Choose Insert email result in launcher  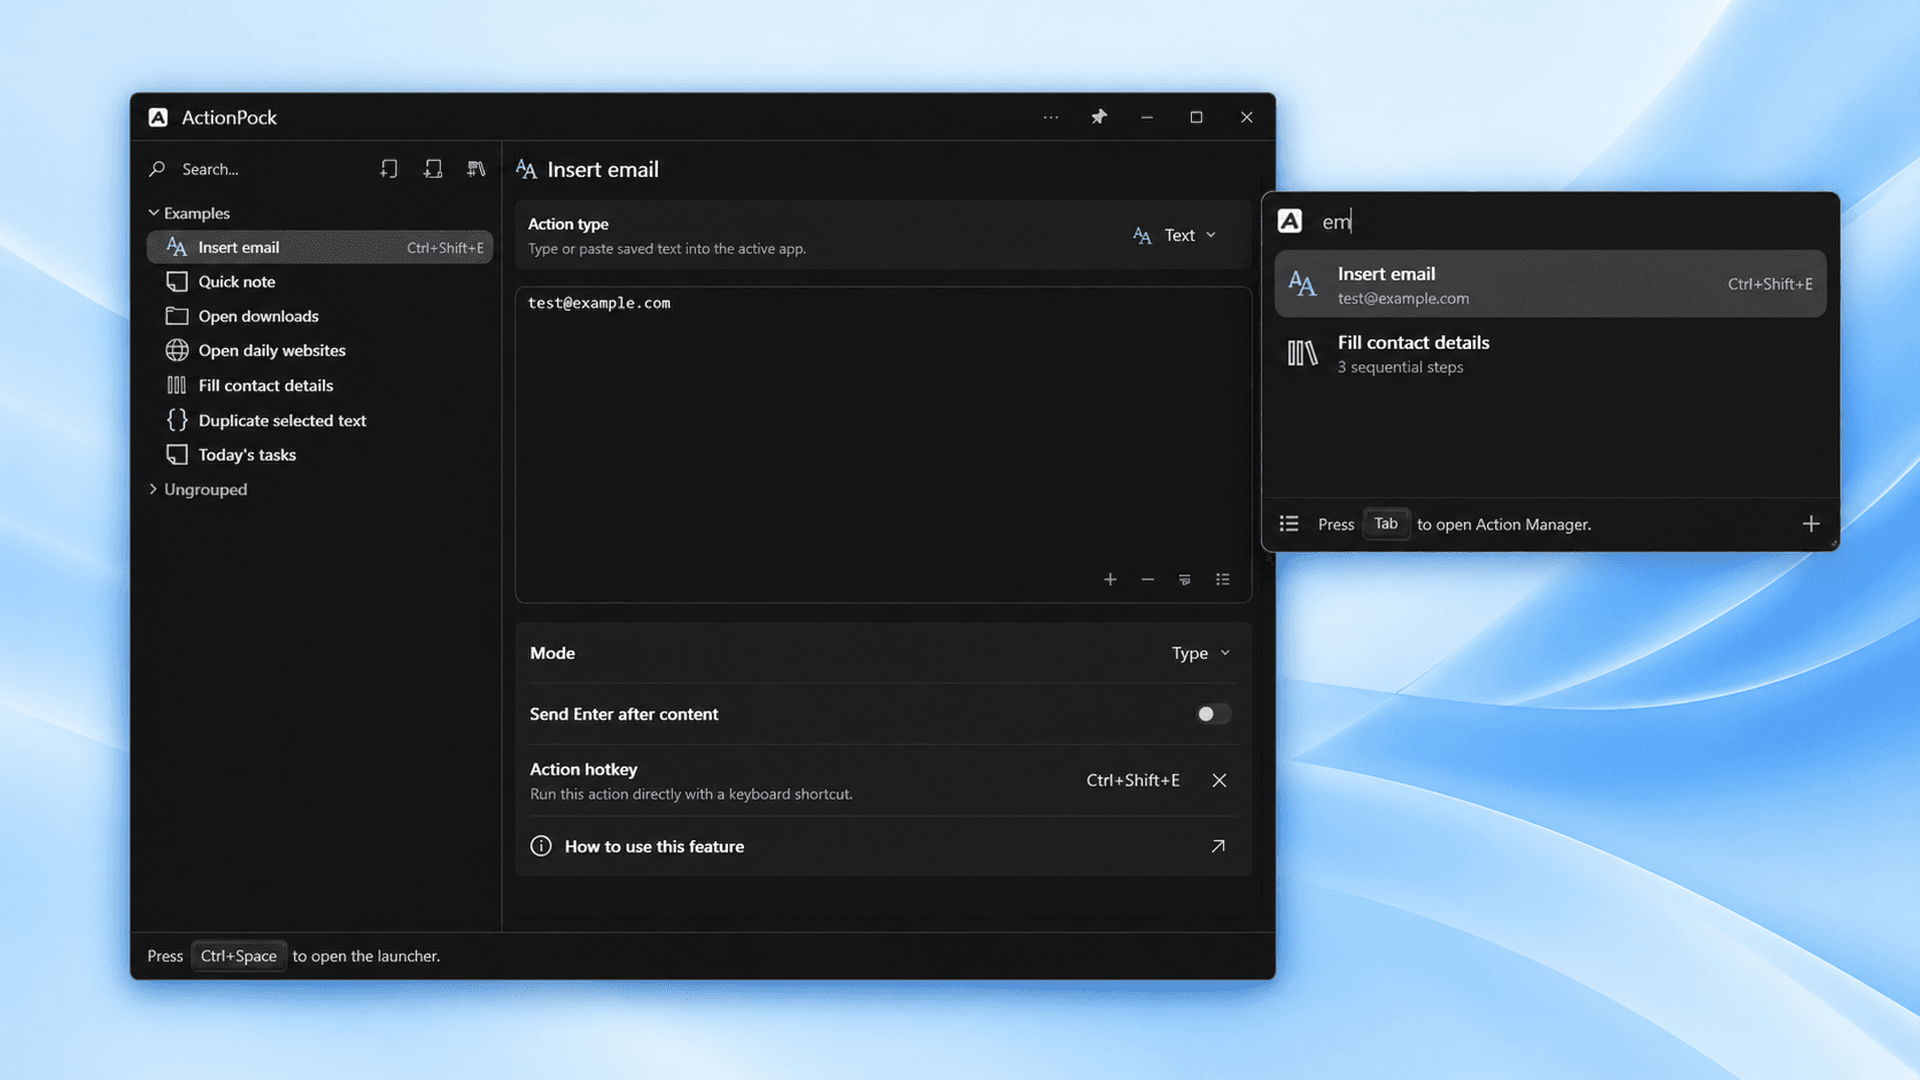pyautogui.click(x=1550, y=284)
